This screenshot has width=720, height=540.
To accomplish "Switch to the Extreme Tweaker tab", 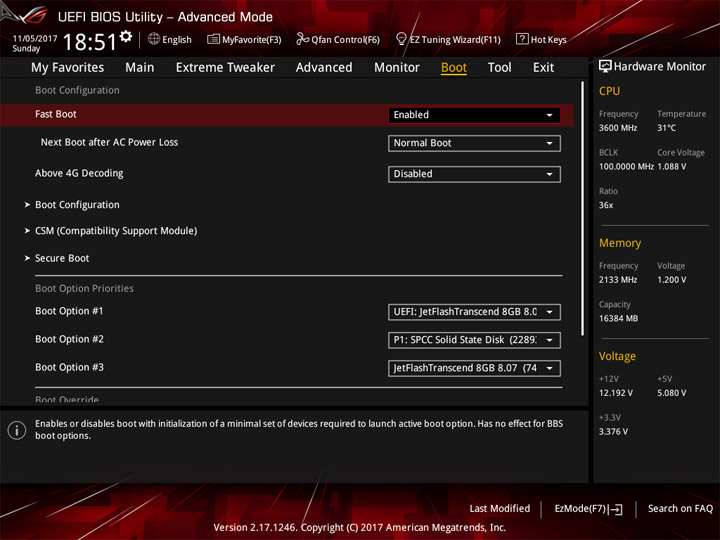I will click(225, 67).
